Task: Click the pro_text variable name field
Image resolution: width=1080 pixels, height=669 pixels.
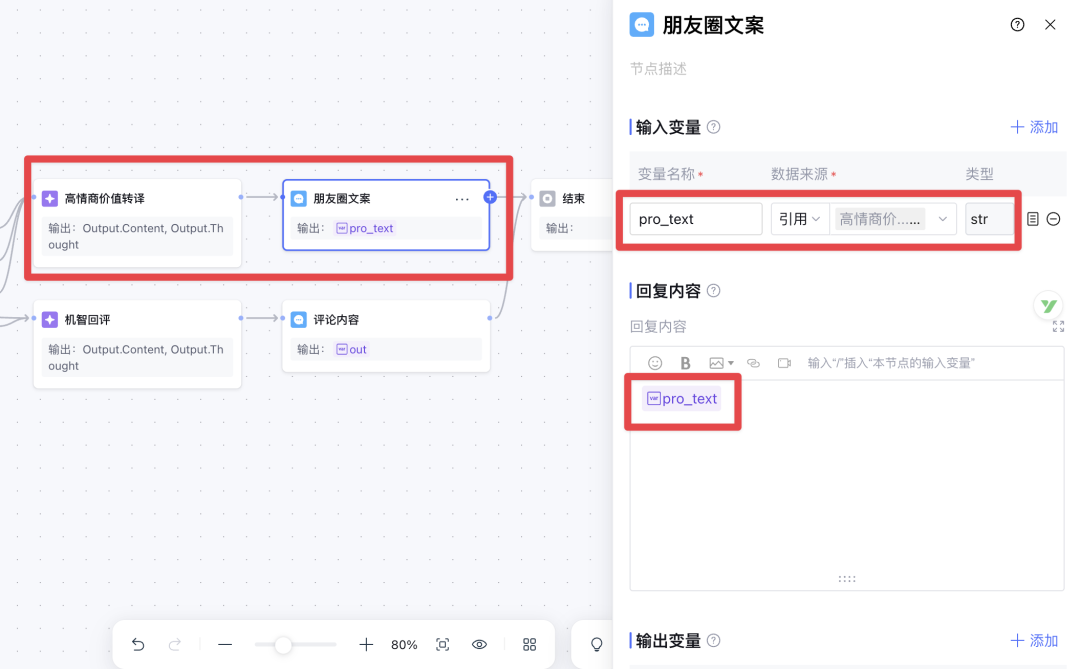Action: [696, 219]
